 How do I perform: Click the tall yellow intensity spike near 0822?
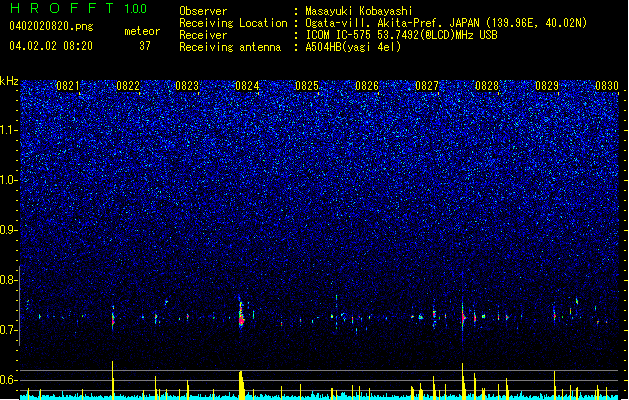[x=113, y=380]
